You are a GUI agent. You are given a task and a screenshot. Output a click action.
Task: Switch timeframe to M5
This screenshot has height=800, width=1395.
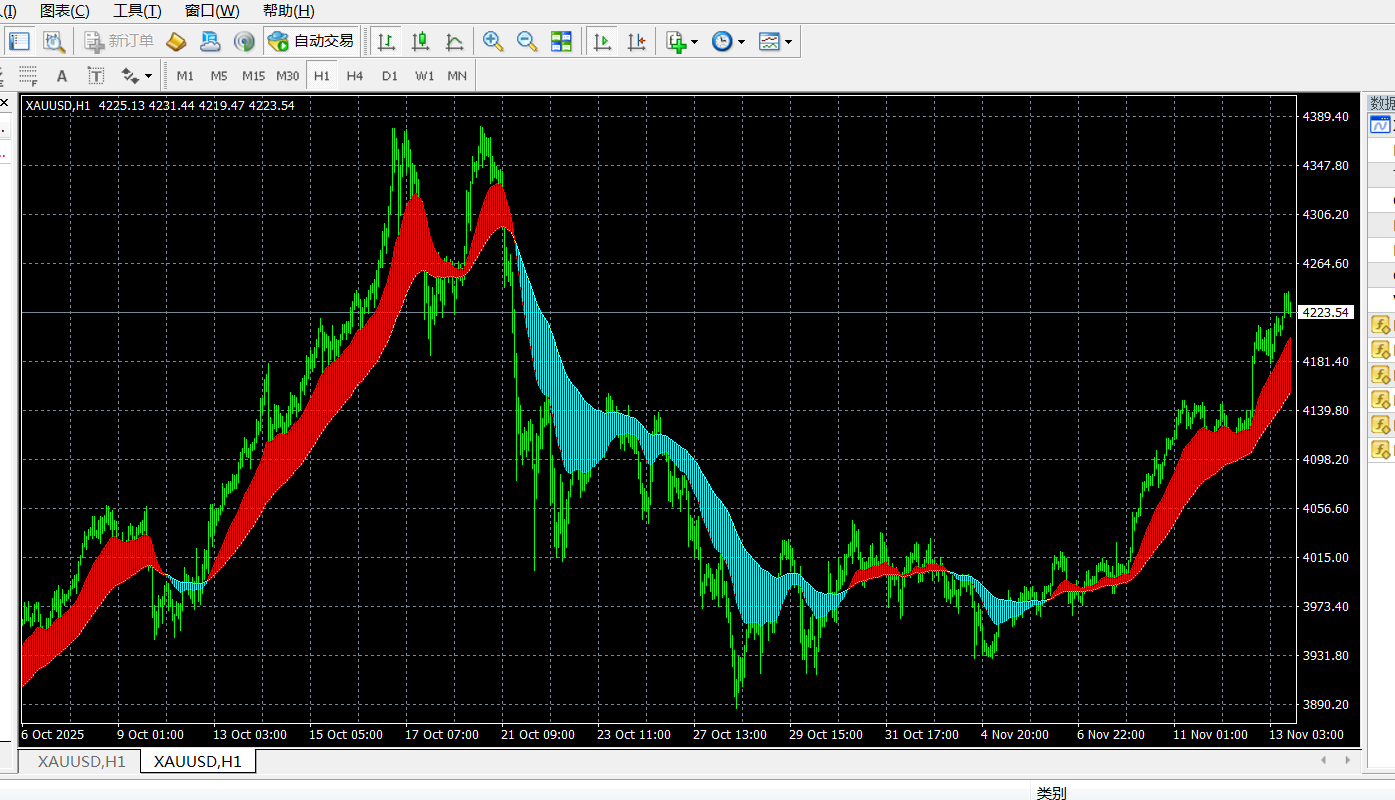coord(219,76)
